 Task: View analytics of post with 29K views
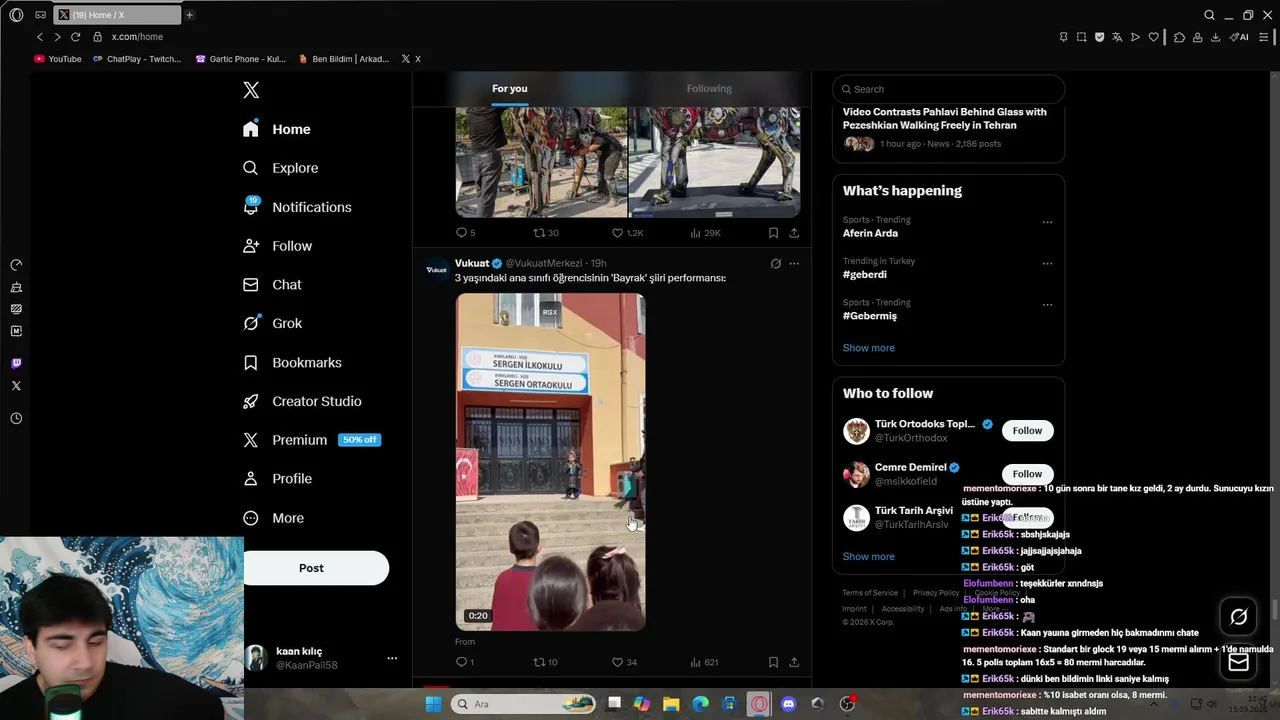(705, 233)
